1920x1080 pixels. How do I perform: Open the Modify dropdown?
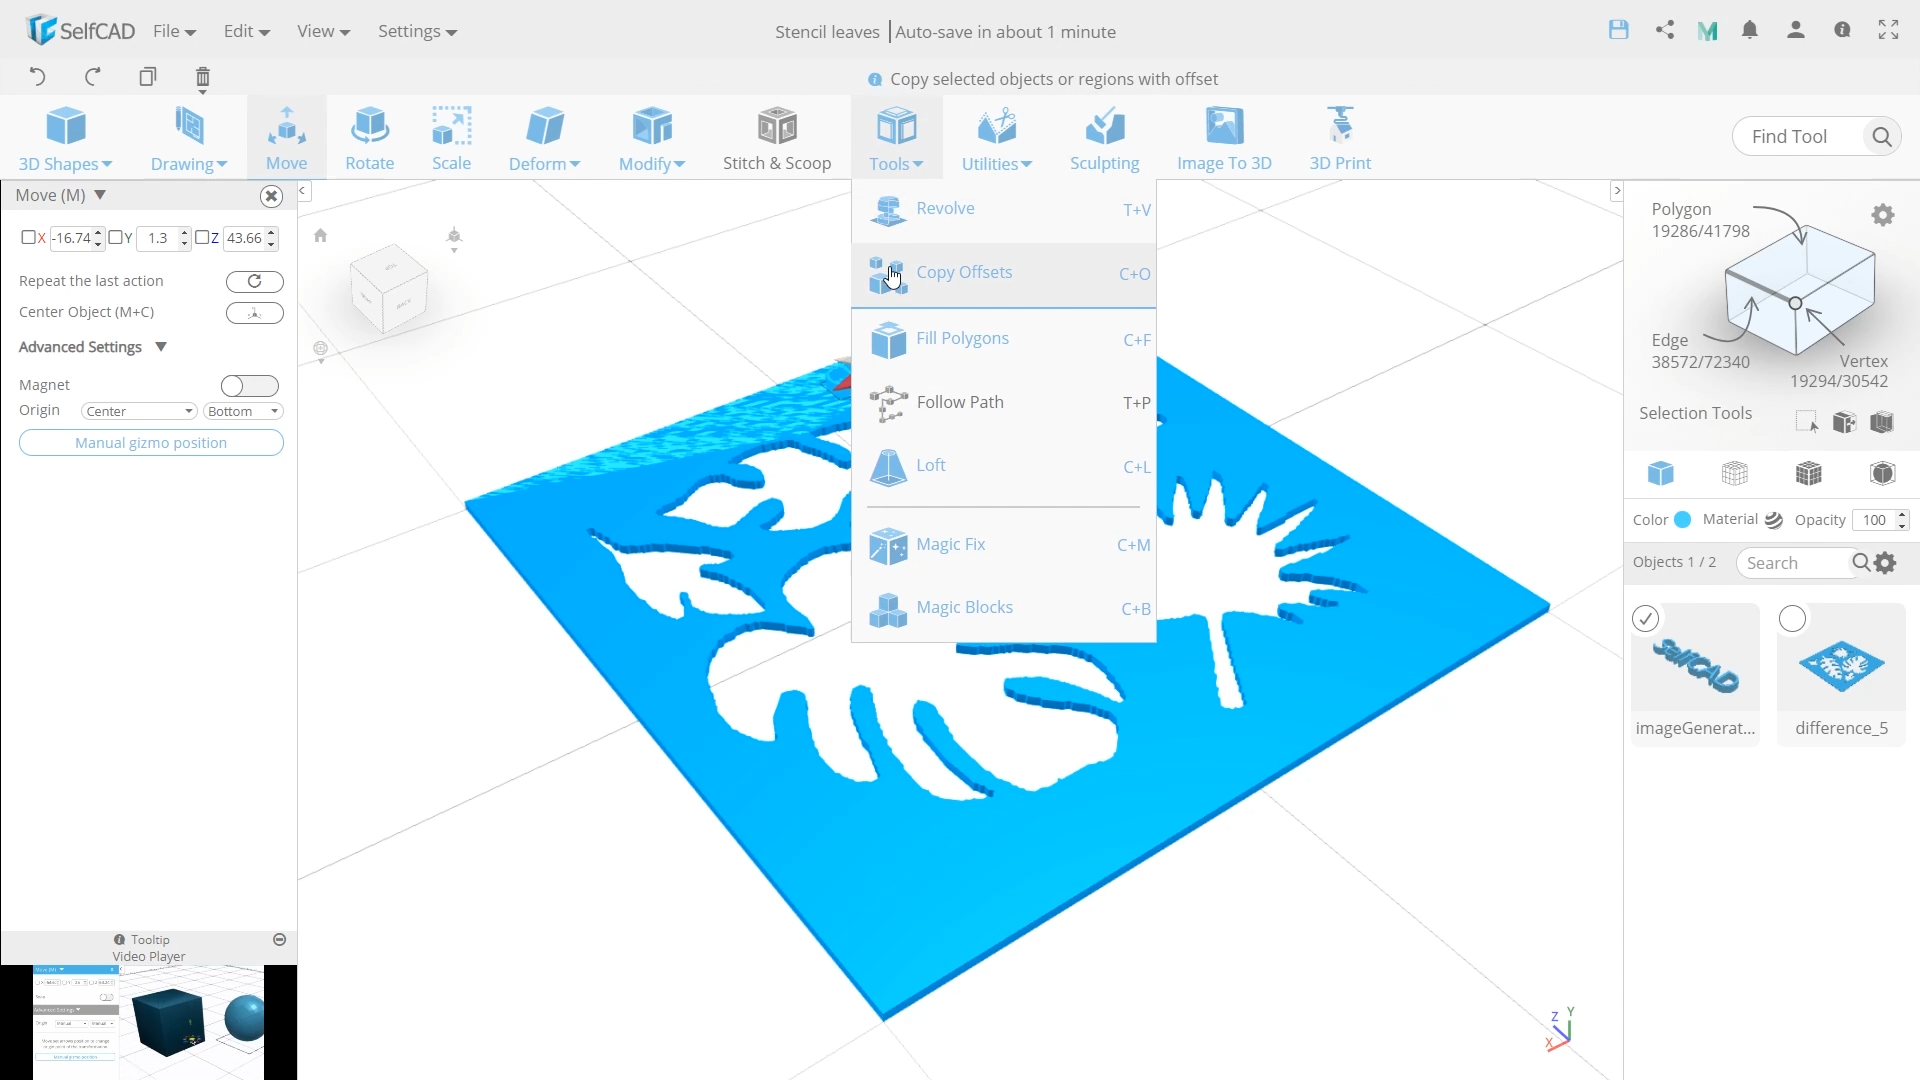[652, 138]
